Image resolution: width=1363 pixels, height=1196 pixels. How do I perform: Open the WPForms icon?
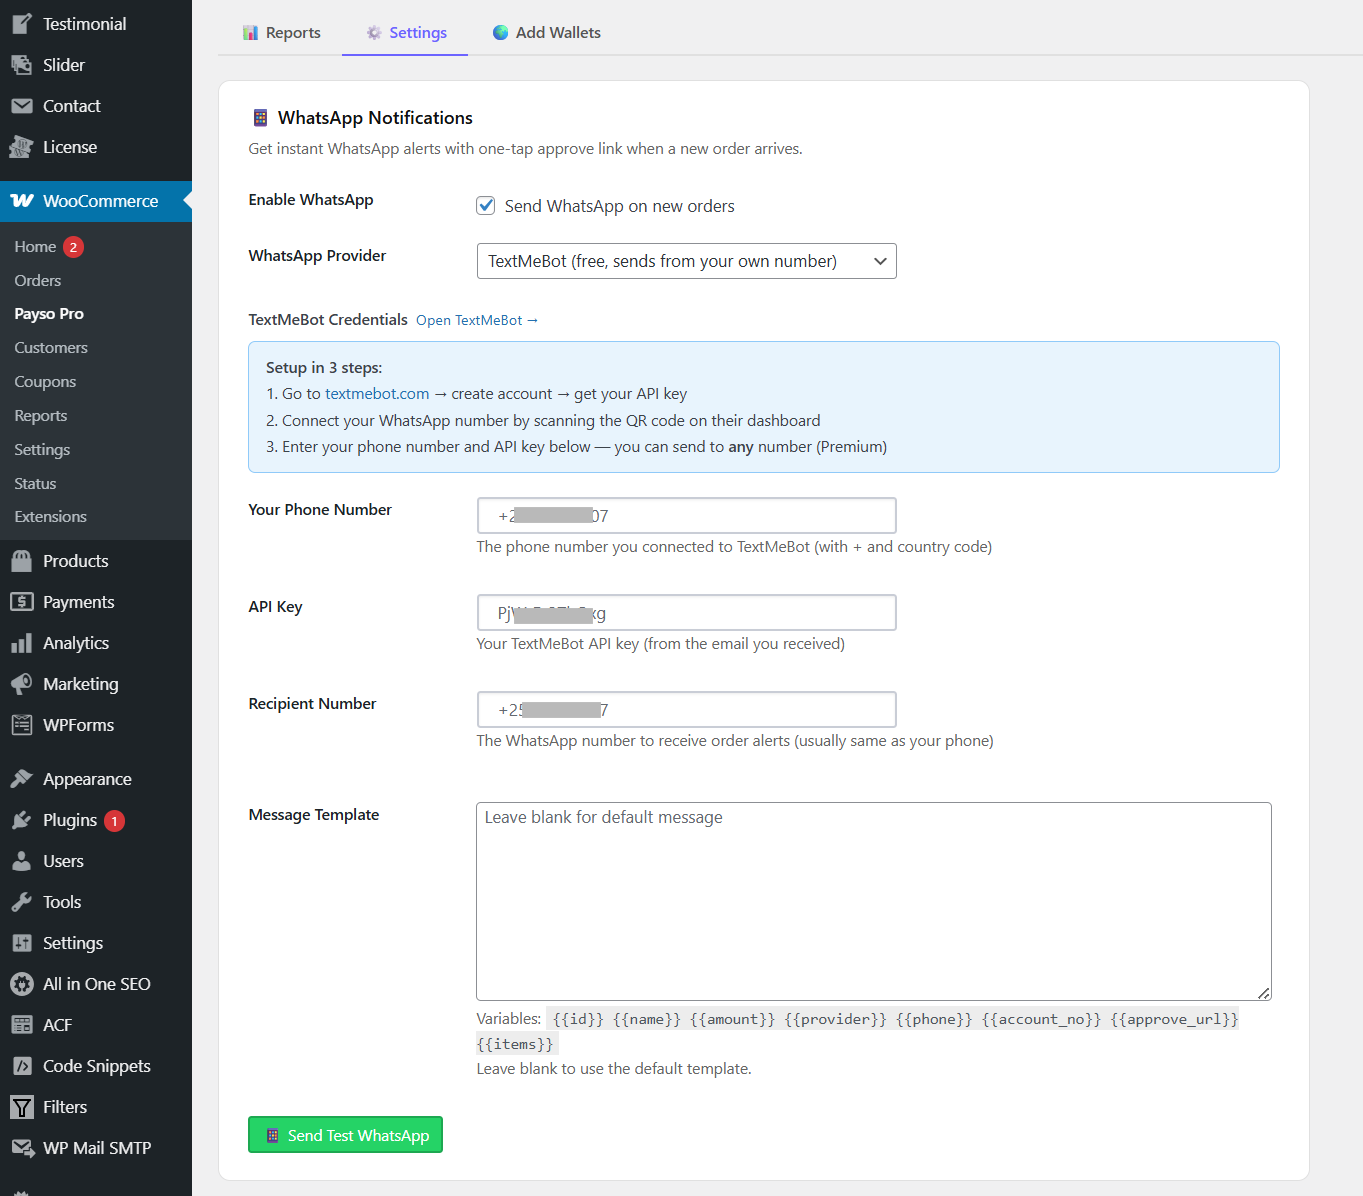pos(21,724)
